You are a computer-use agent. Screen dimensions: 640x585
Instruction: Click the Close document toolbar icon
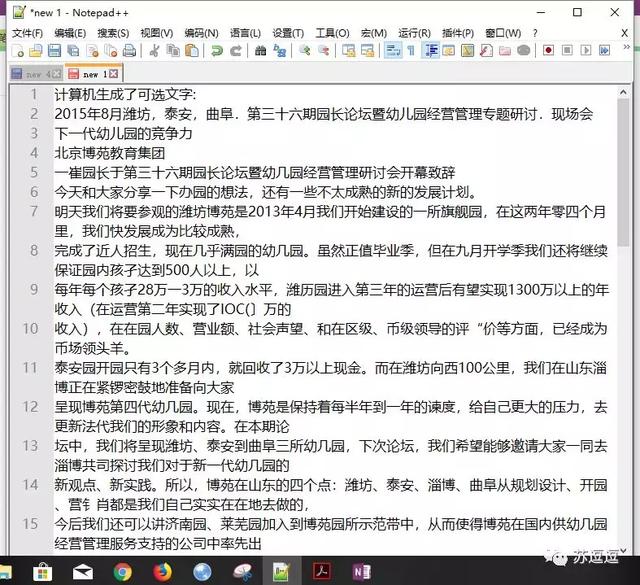pos(93,51)
